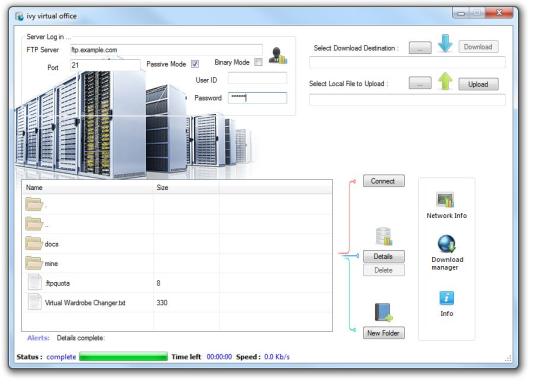
Task: Click the Port input field
Action: point(105,65)
